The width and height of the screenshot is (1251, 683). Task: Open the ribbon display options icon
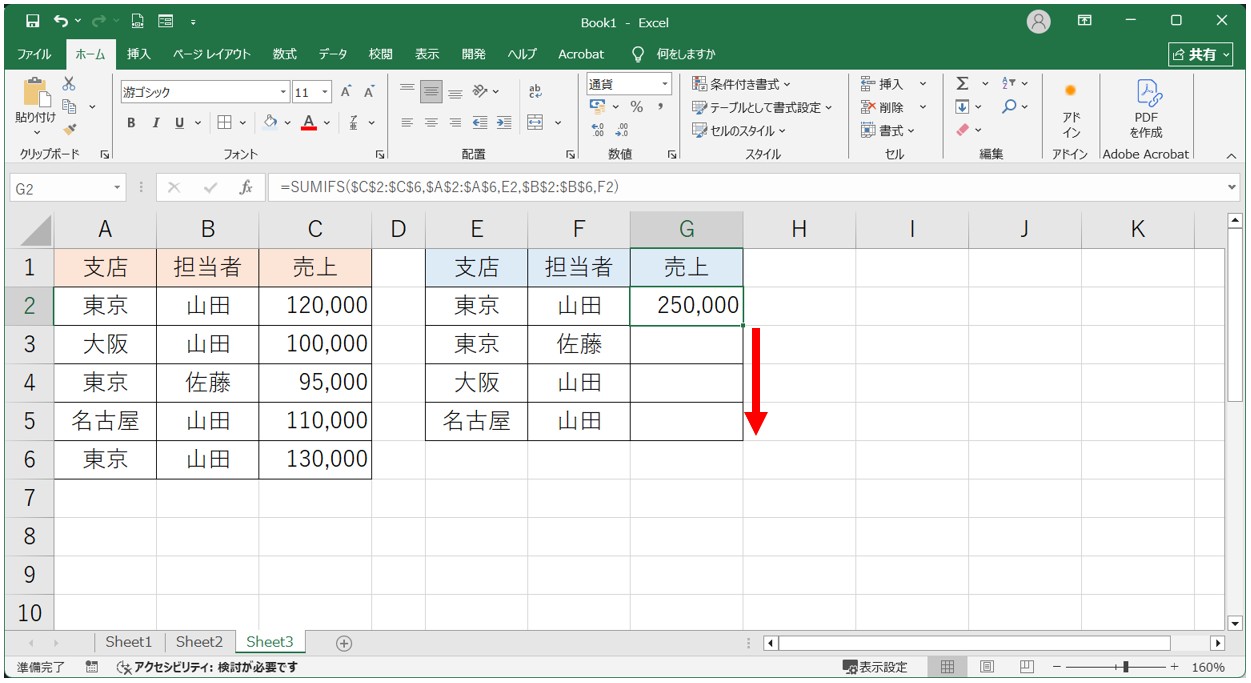click(1085, 21)
